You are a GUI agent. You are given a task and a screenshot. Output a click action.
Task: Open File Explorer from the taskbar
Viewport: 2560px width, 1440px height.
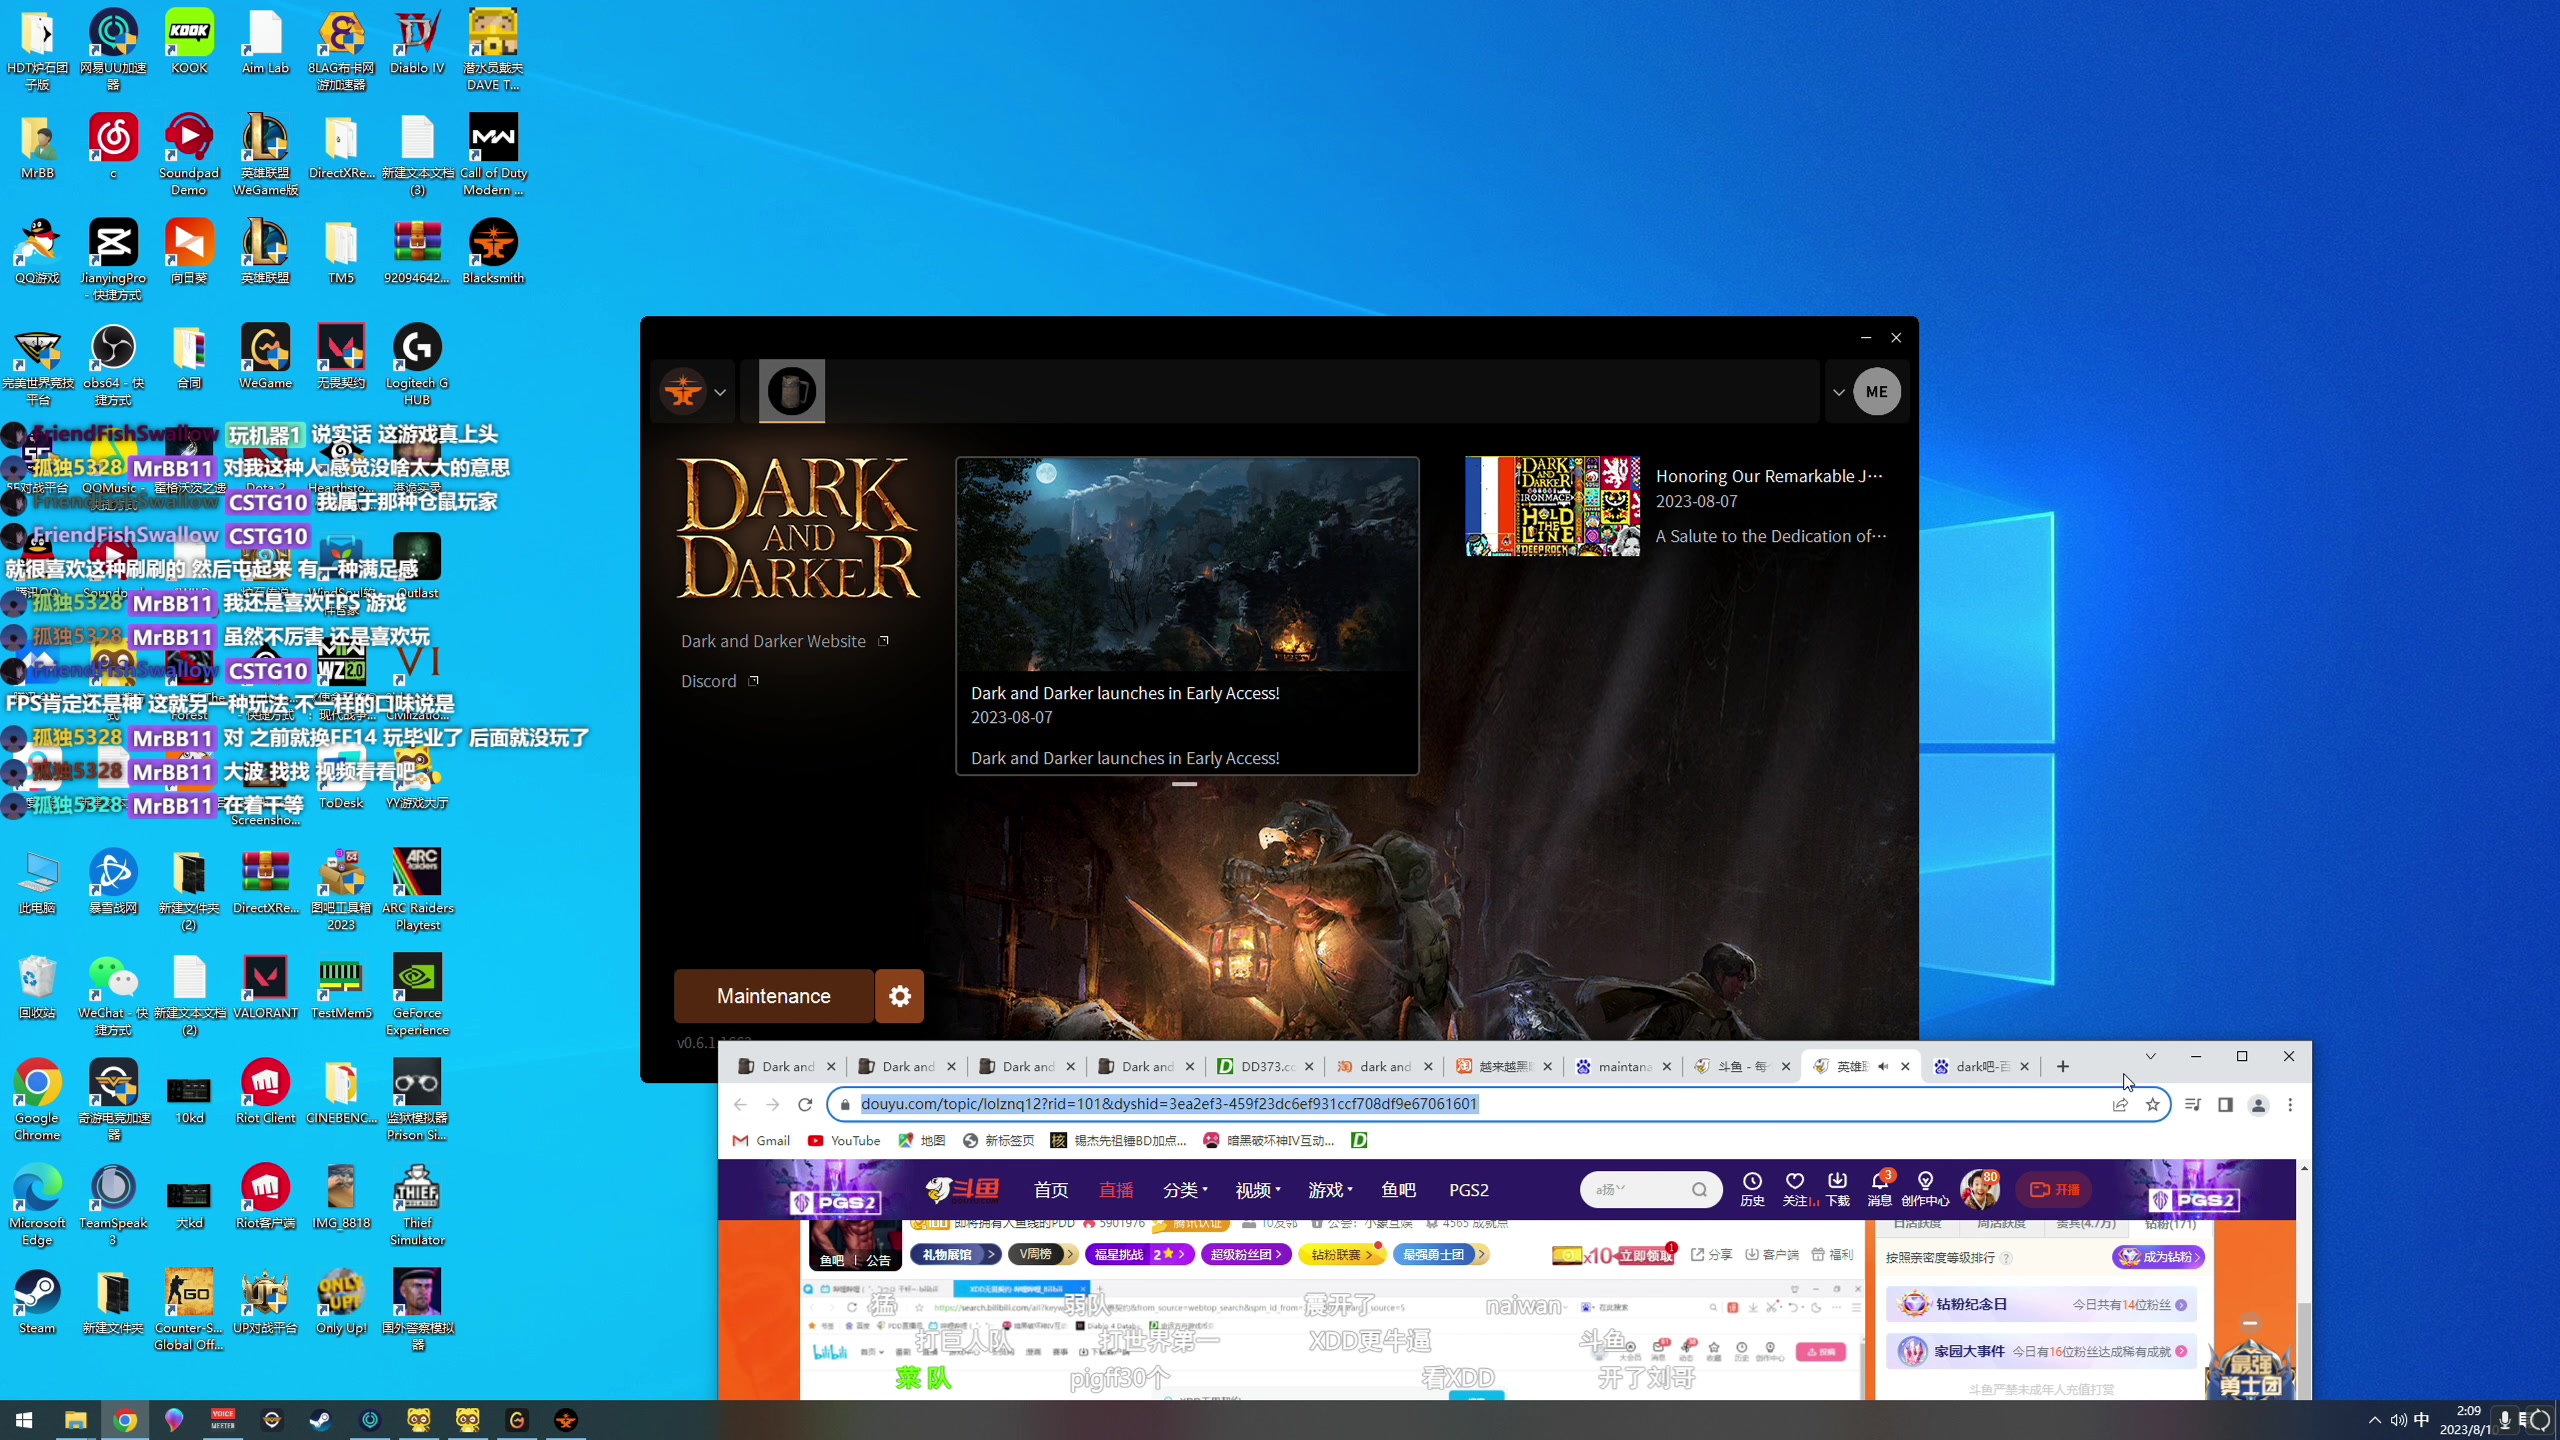tap(75, 1420)
